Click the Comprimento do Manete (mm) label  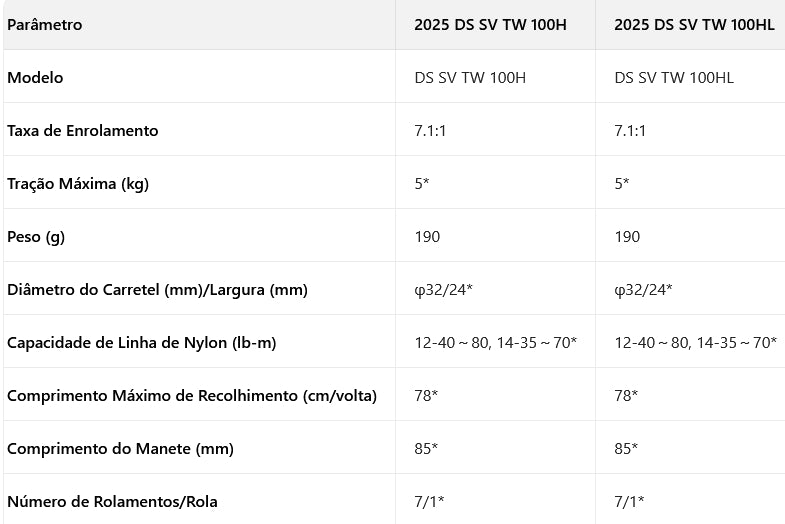[x=120, y=448]
